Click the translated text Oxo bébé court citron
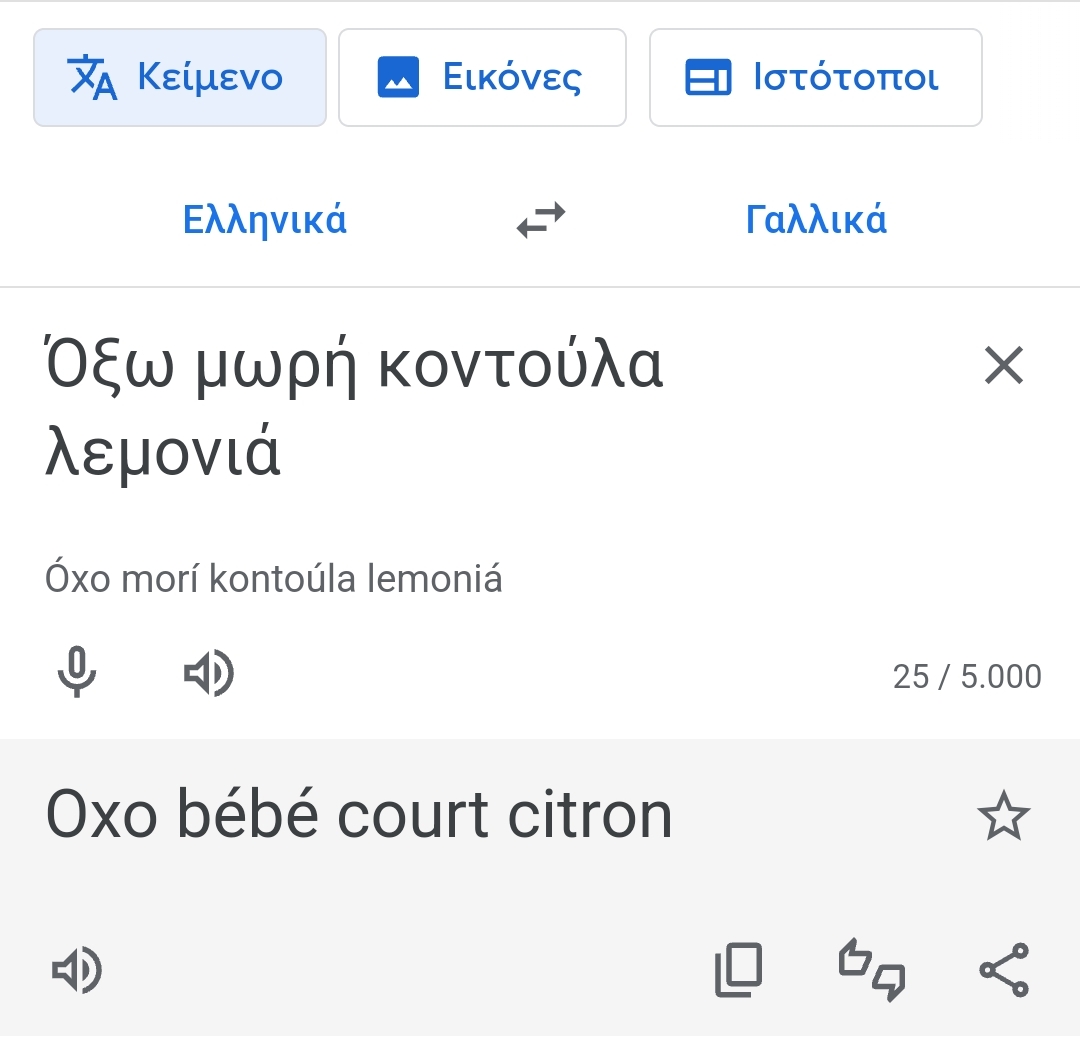Screen dimensions: 1080x1053 tap(359, 816)
